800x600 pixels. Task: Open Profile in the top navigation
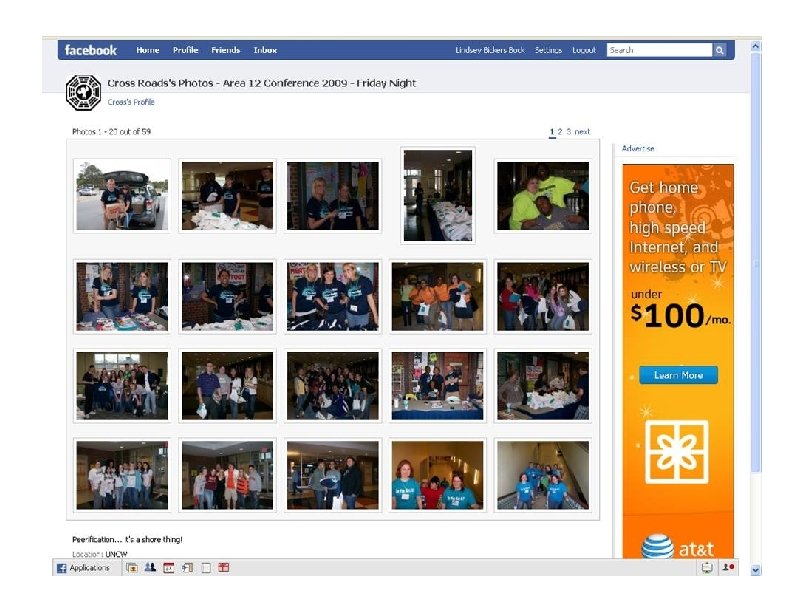185,50
